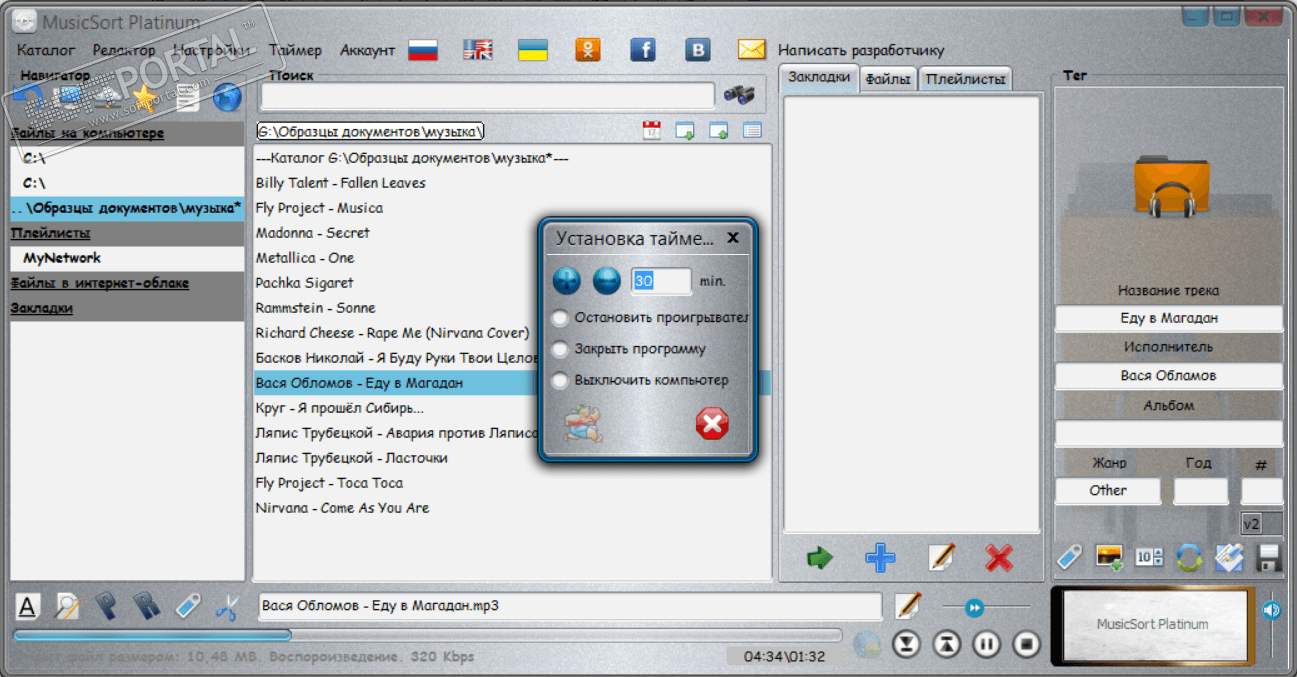Screen dimensions: 1297x677
Task: Select Metallica - One track
Action: click(305, 258)
